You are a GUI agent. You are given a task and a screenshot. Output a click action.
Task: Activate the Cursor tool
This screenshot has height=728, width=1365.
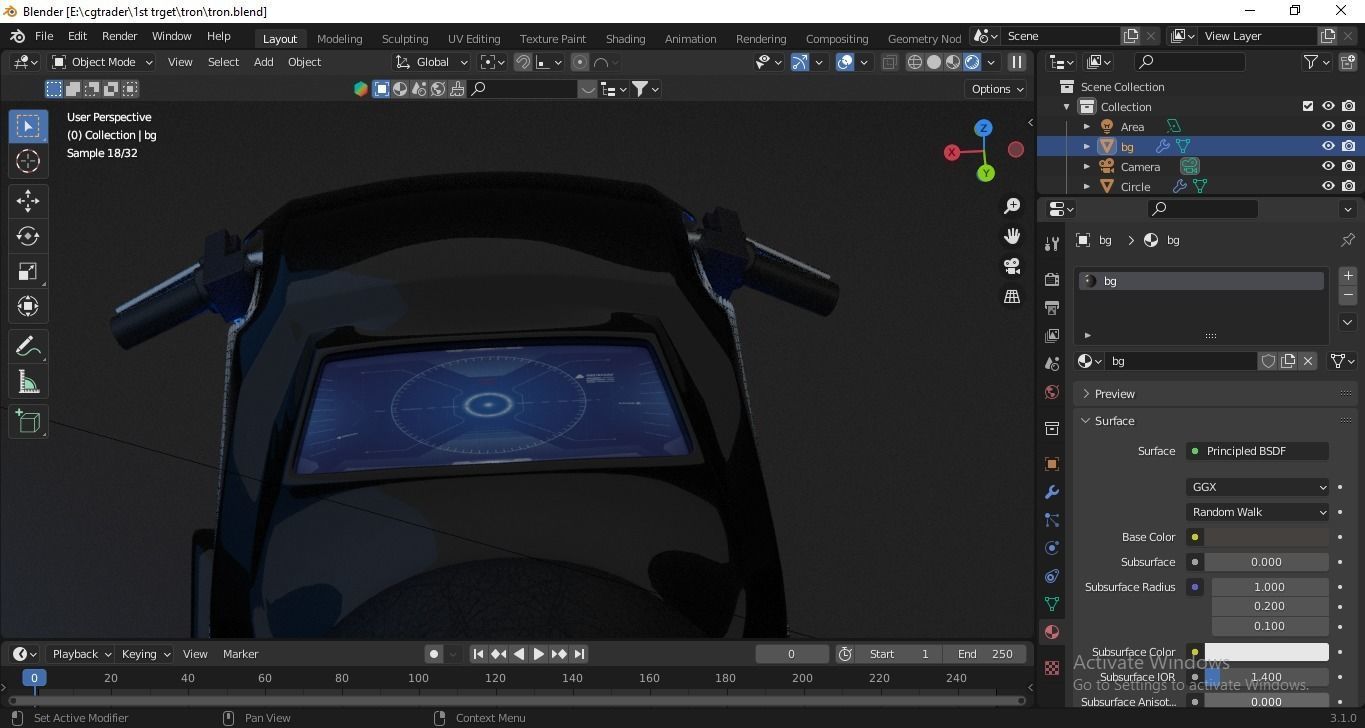[28, 161]
